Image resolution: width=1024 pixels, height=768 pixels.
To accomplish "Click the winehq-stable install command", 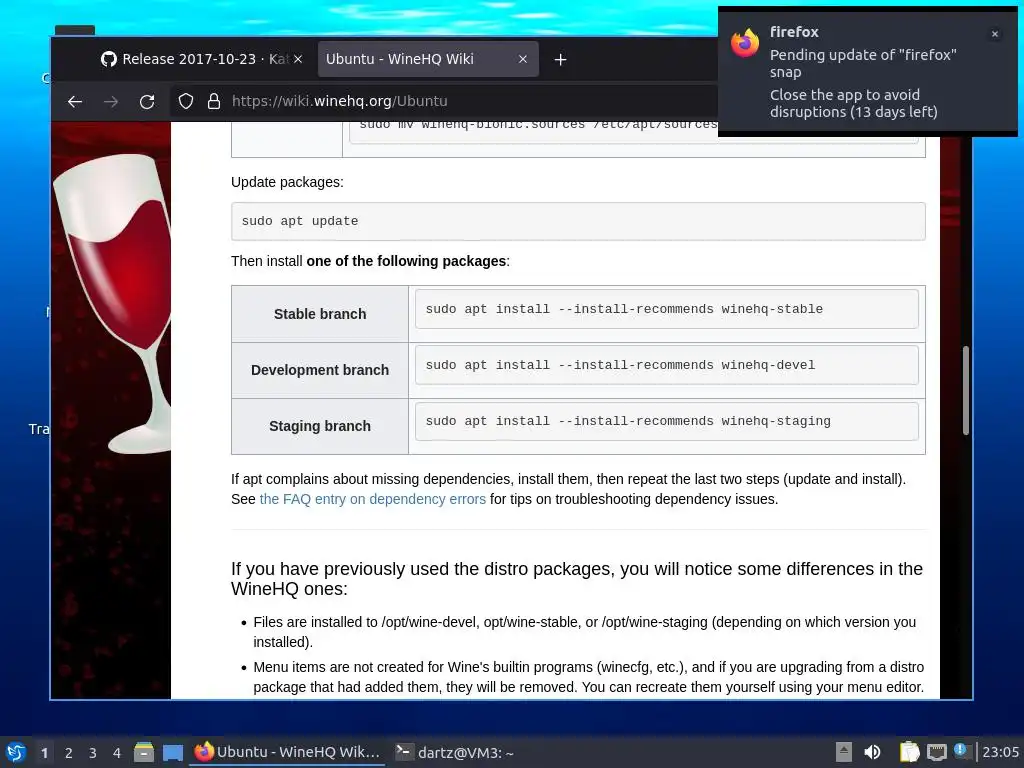I will pos(667,309).
